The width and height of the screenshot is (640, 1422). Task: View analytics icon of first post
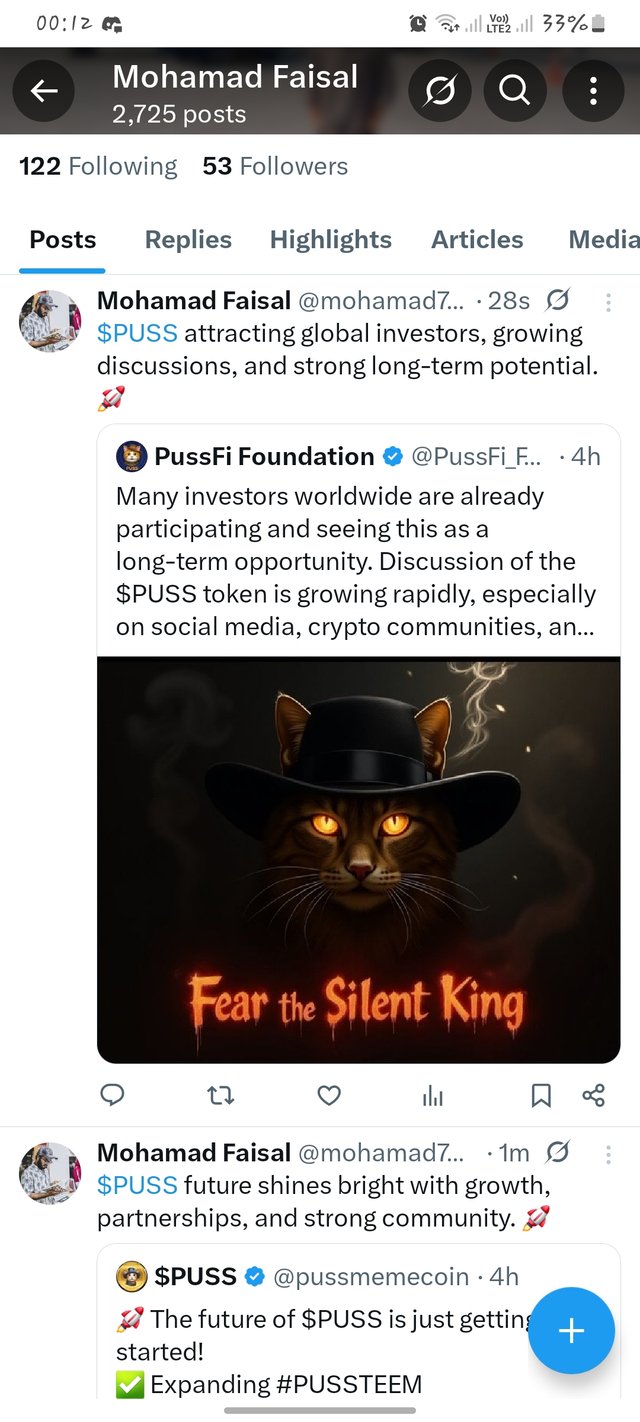433,1097
